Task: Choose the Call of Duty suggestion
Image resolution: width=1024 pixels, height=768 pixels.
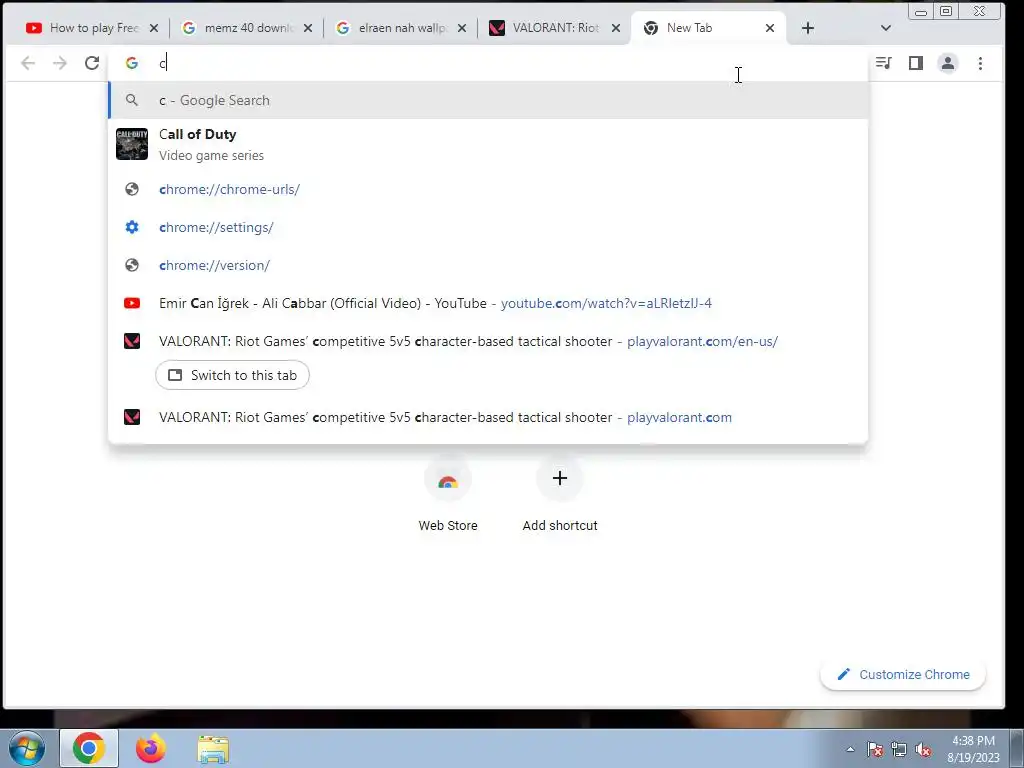Action: pyautogui.click(x=488, y=144)
